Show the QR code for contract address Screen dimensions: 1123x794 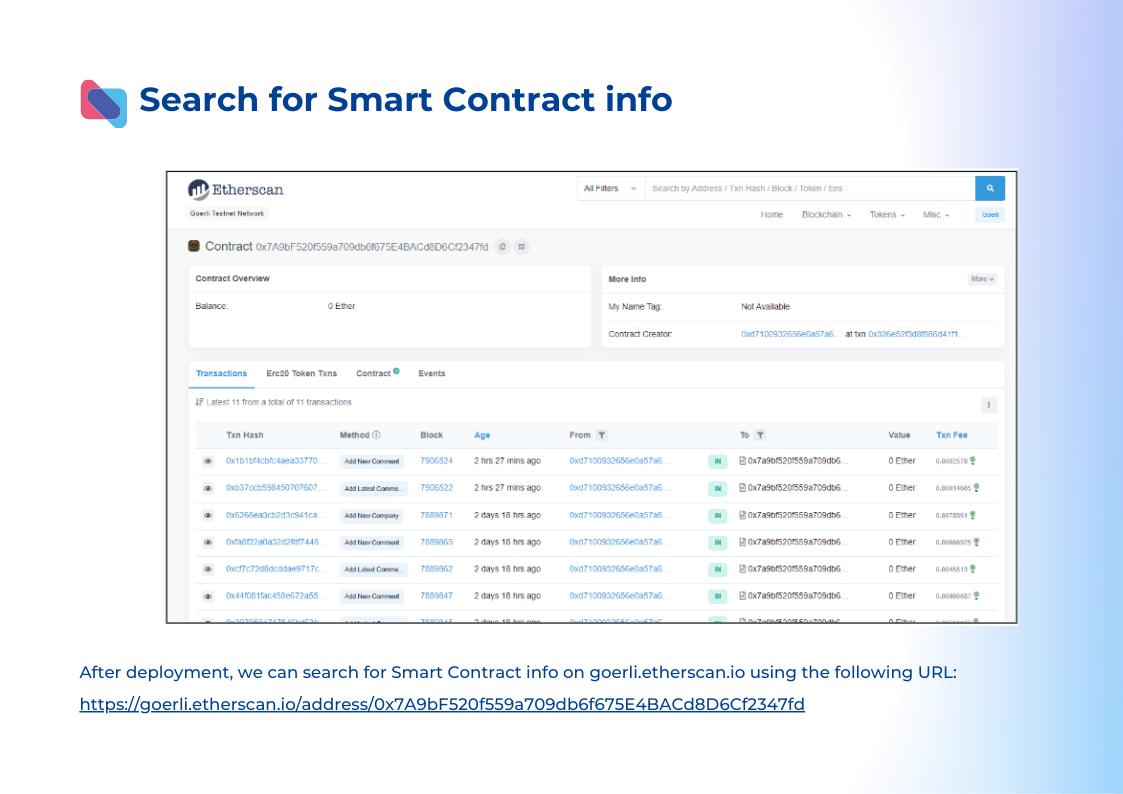coord(522,246)
